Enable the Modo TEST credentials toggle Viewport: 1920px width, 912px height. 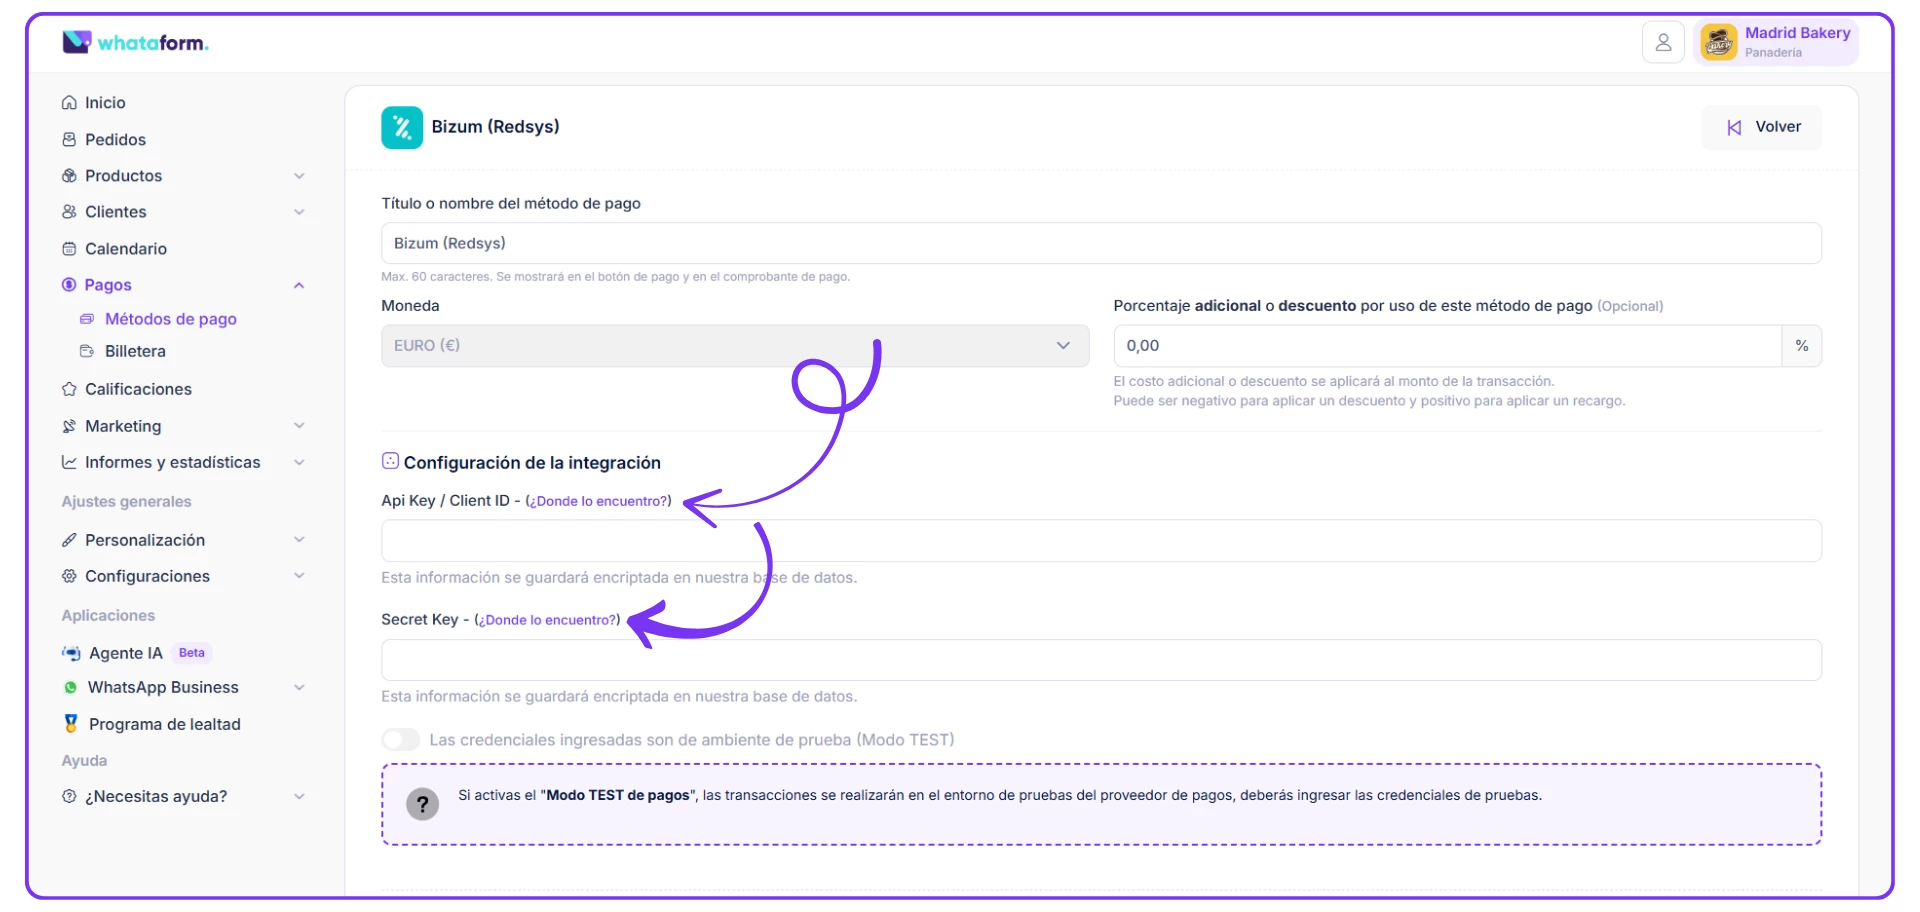401,740
